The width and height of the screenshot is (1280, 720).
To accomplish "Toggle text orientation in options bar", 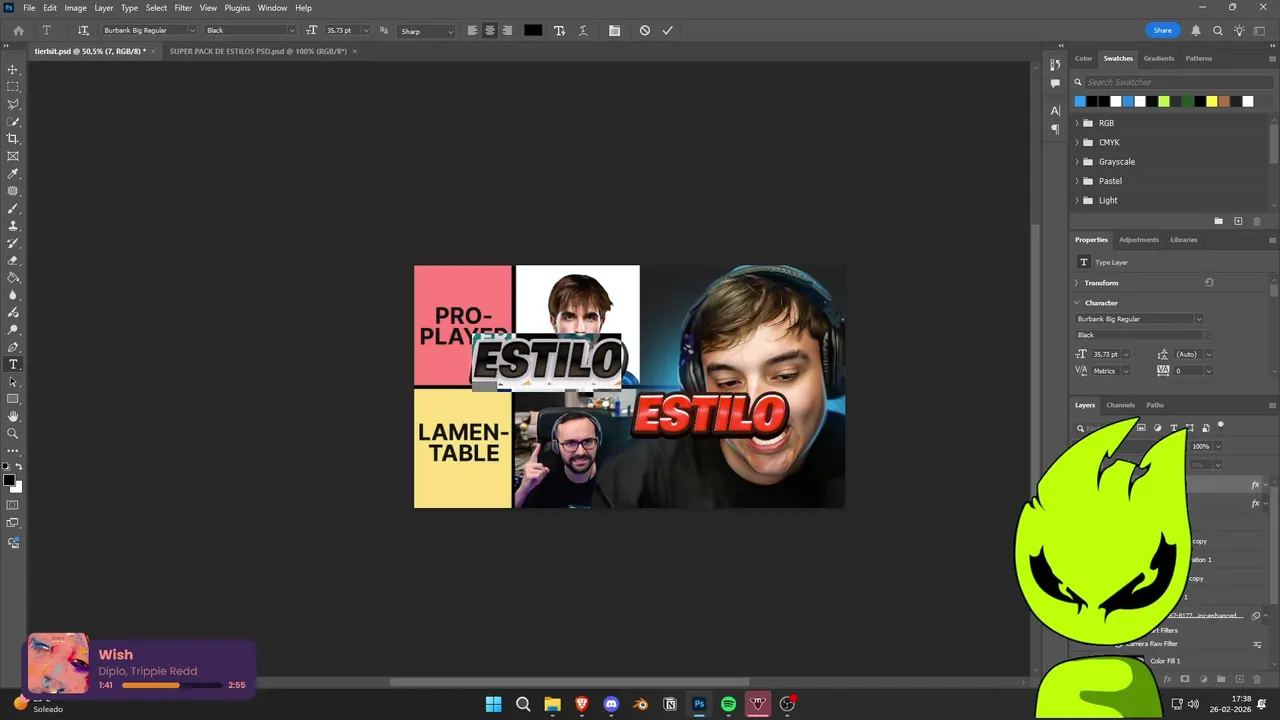I will pyautogui.click(x=83, y=31).
